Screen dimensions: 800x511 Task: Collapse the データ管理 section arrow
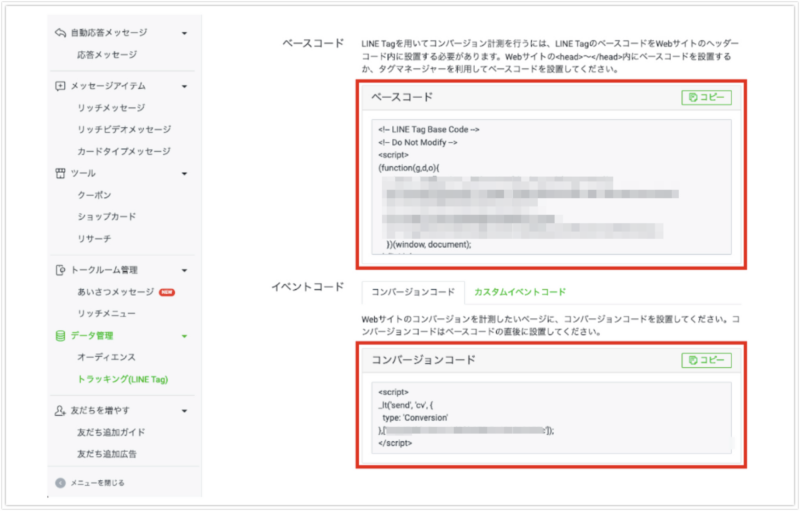pyautogui.click(x=185, y=336)
